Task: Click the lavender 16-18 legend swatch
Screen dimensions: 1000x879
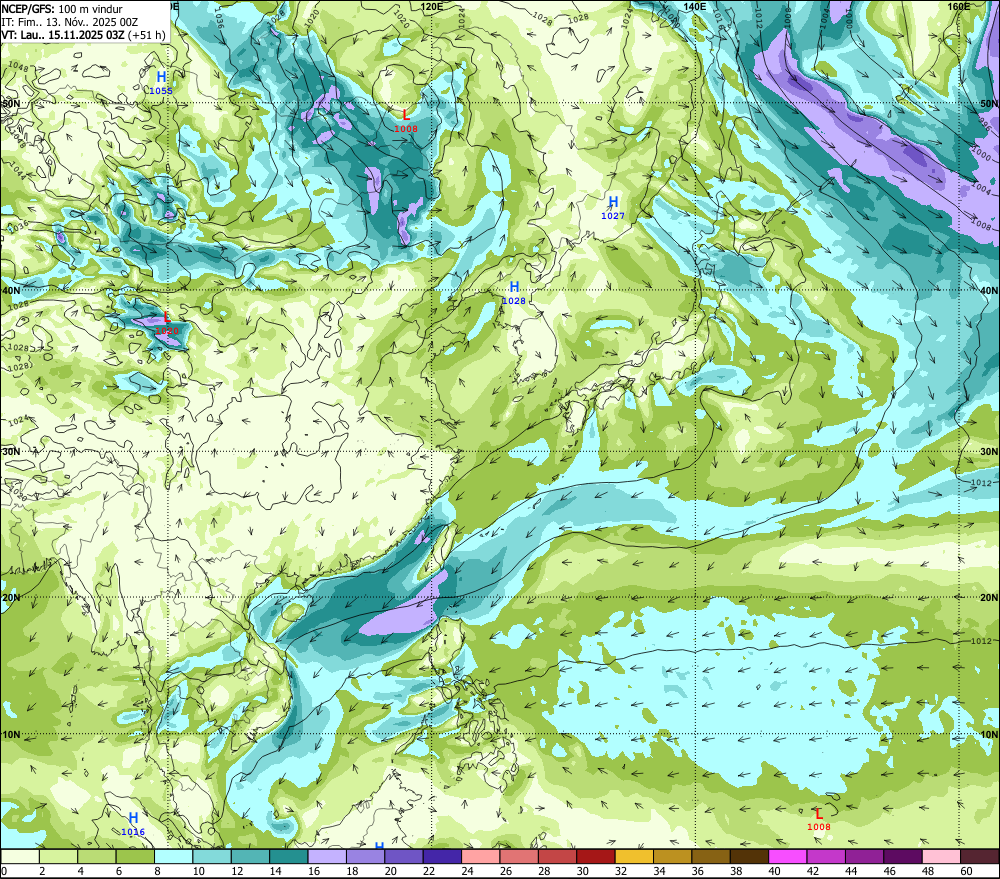Action: click(327, 857)
